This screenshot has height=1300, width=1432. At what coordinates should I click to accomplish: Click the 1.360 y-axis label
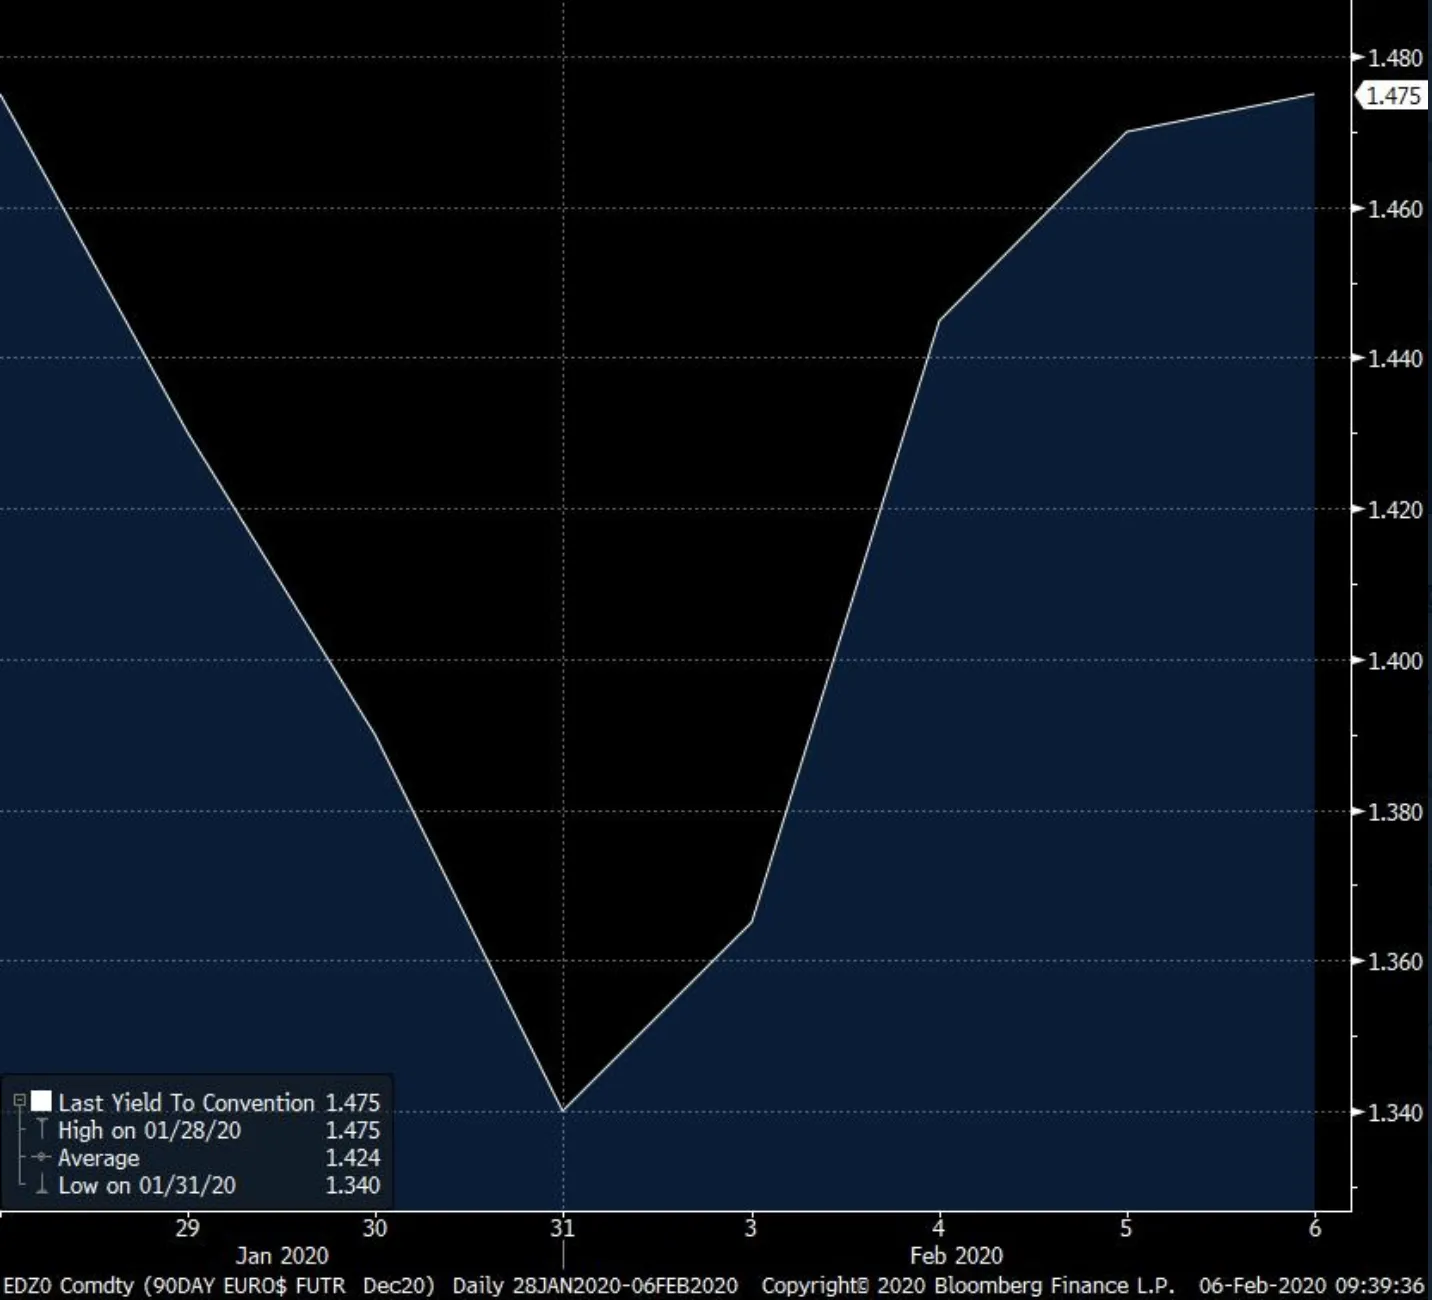tap(1395, 962)
